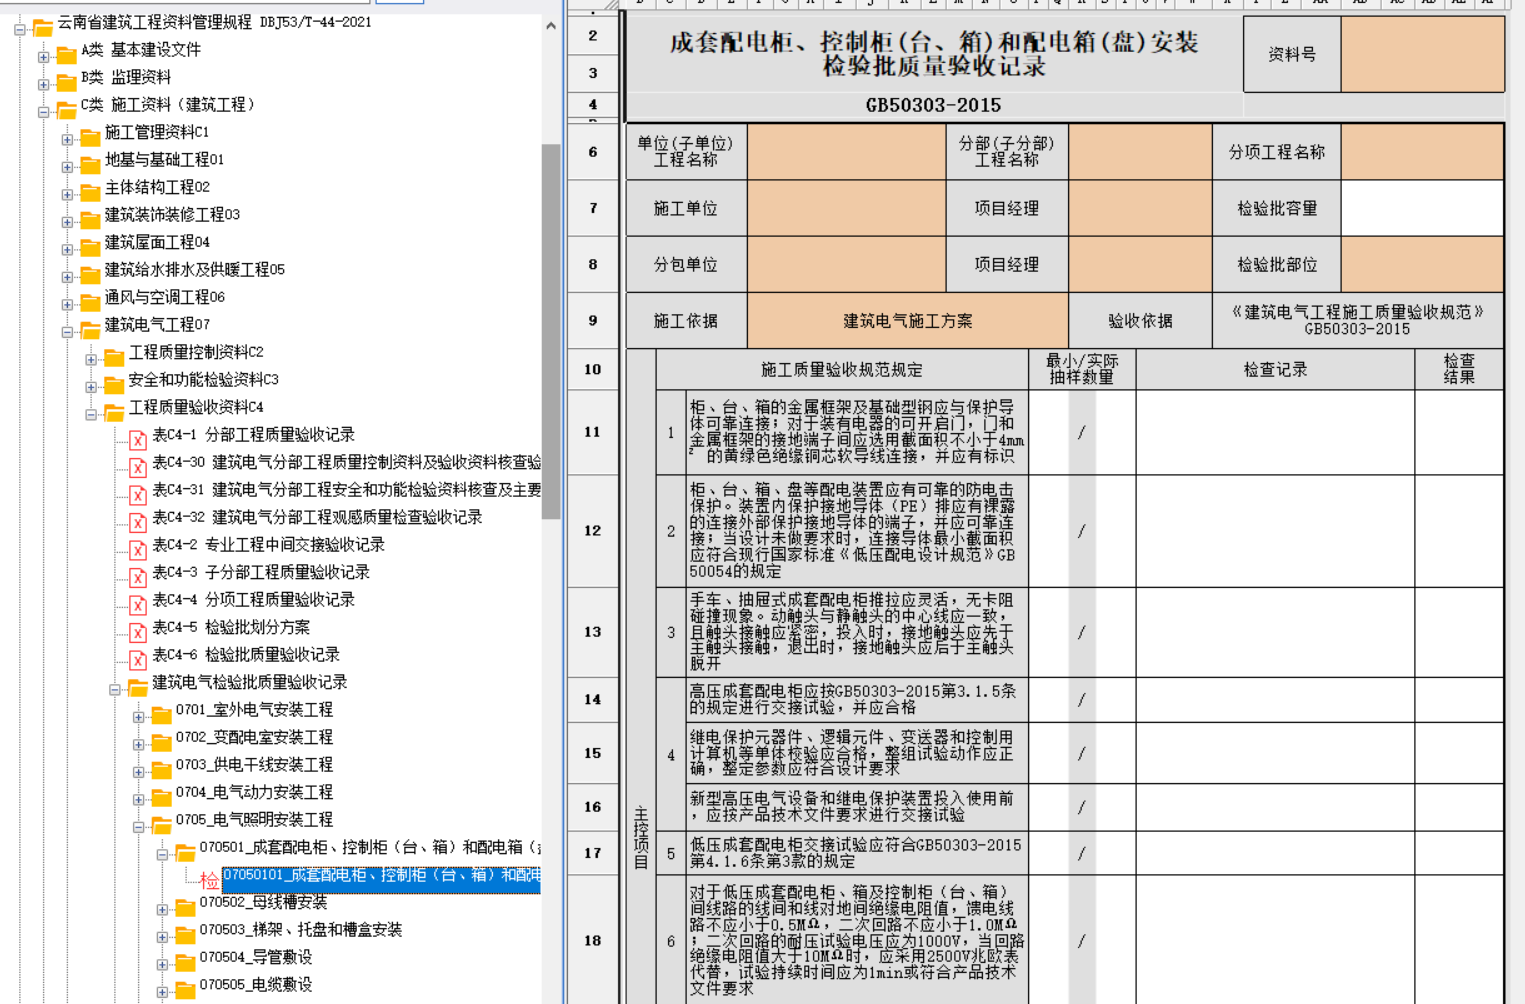This screenshot has width=1525, height=1004.
Task: Click the 分包单位 input cell
Action: click(846, 264)
